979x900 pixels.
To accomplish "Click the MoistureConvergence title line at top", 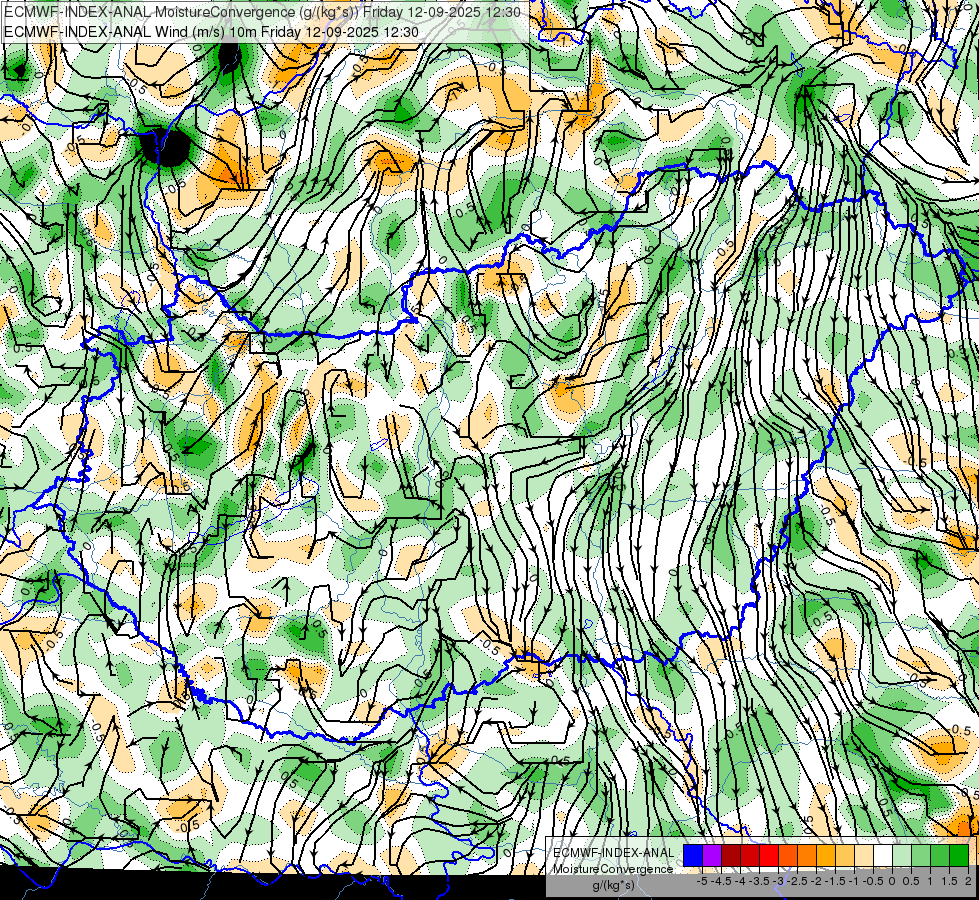I will (x=262, y=12).
